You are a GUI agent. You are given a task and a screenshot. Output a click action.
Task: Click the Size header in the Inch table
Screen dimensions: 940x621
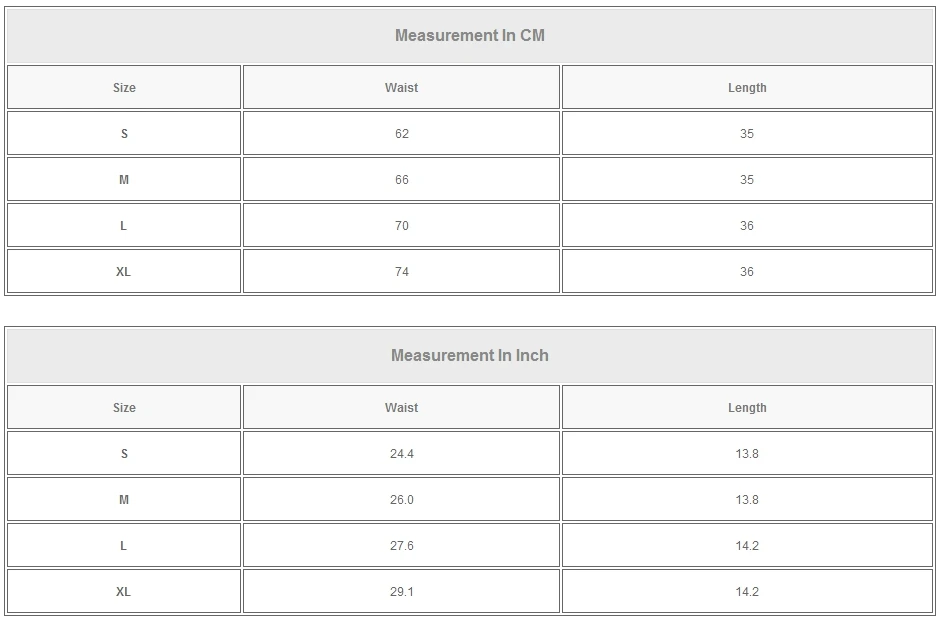pyautogui.click(x=124, y=408)
